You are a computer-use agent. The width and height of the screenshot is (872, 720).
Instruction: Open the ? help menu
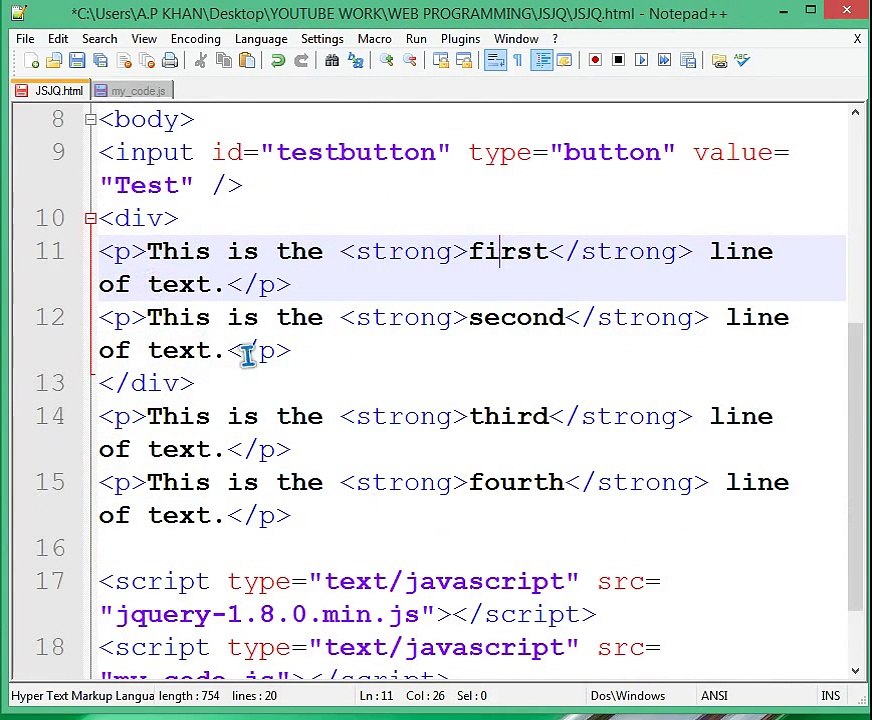[555, 38]
